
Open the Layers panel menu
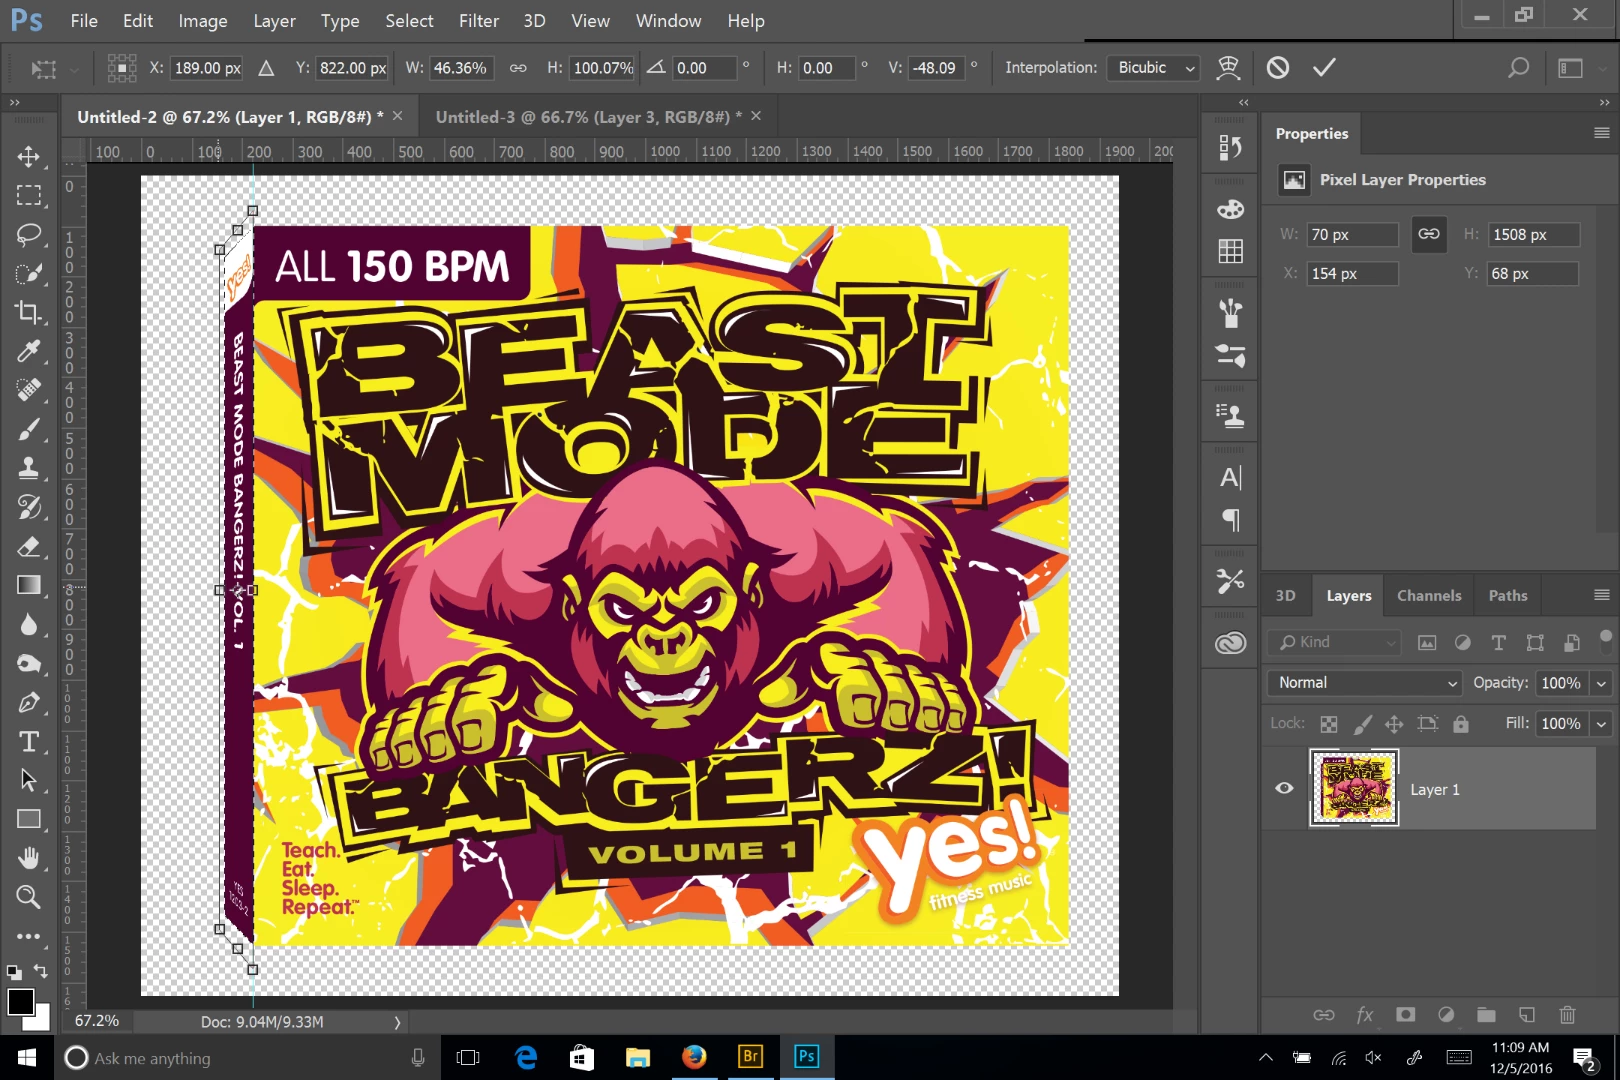pyautogui.click(x=1601, y=595)
